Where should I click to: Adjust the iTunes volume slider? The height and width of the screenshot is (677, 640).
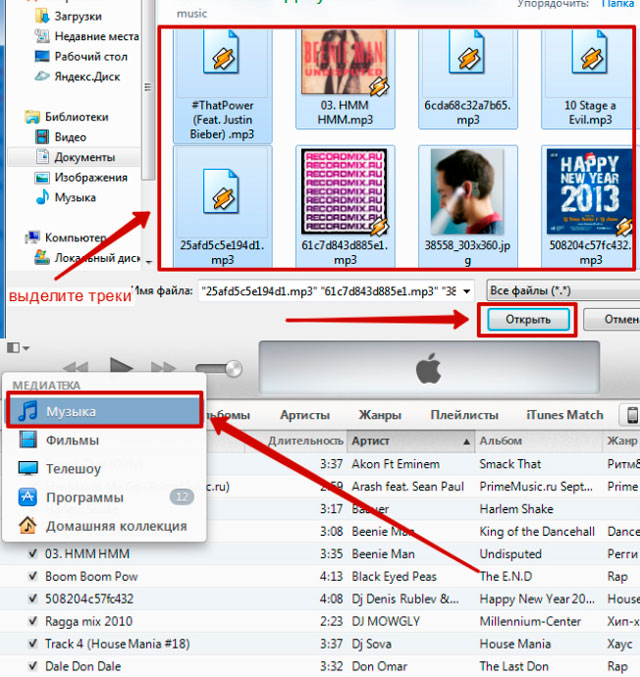coord(218,369)
